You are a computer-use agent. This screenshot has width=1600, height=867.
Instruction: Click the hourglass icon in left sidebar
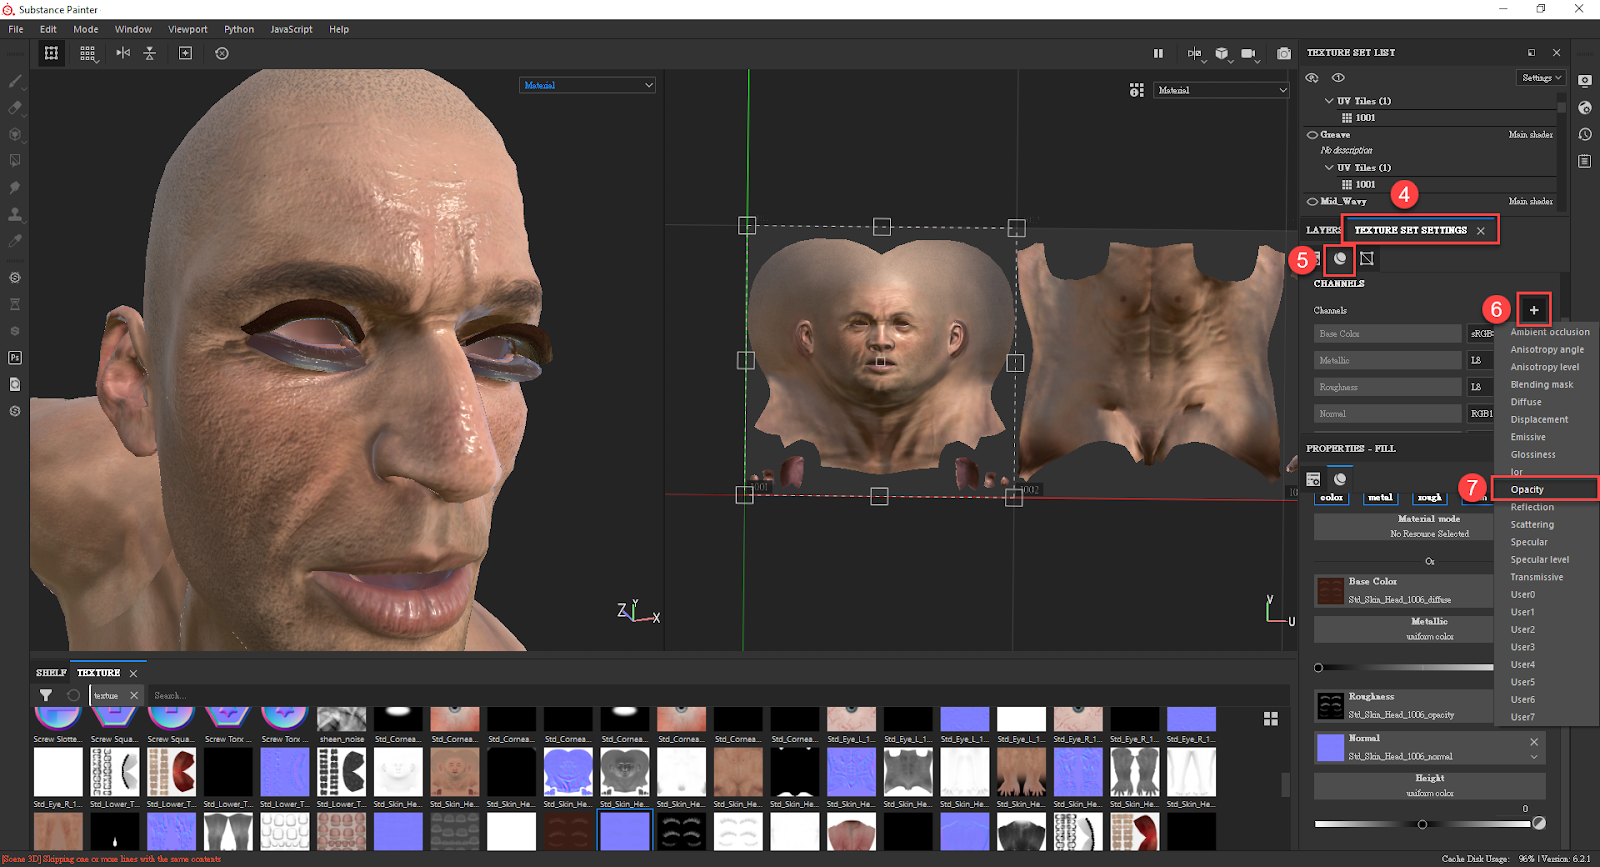(x=15, y=304)
